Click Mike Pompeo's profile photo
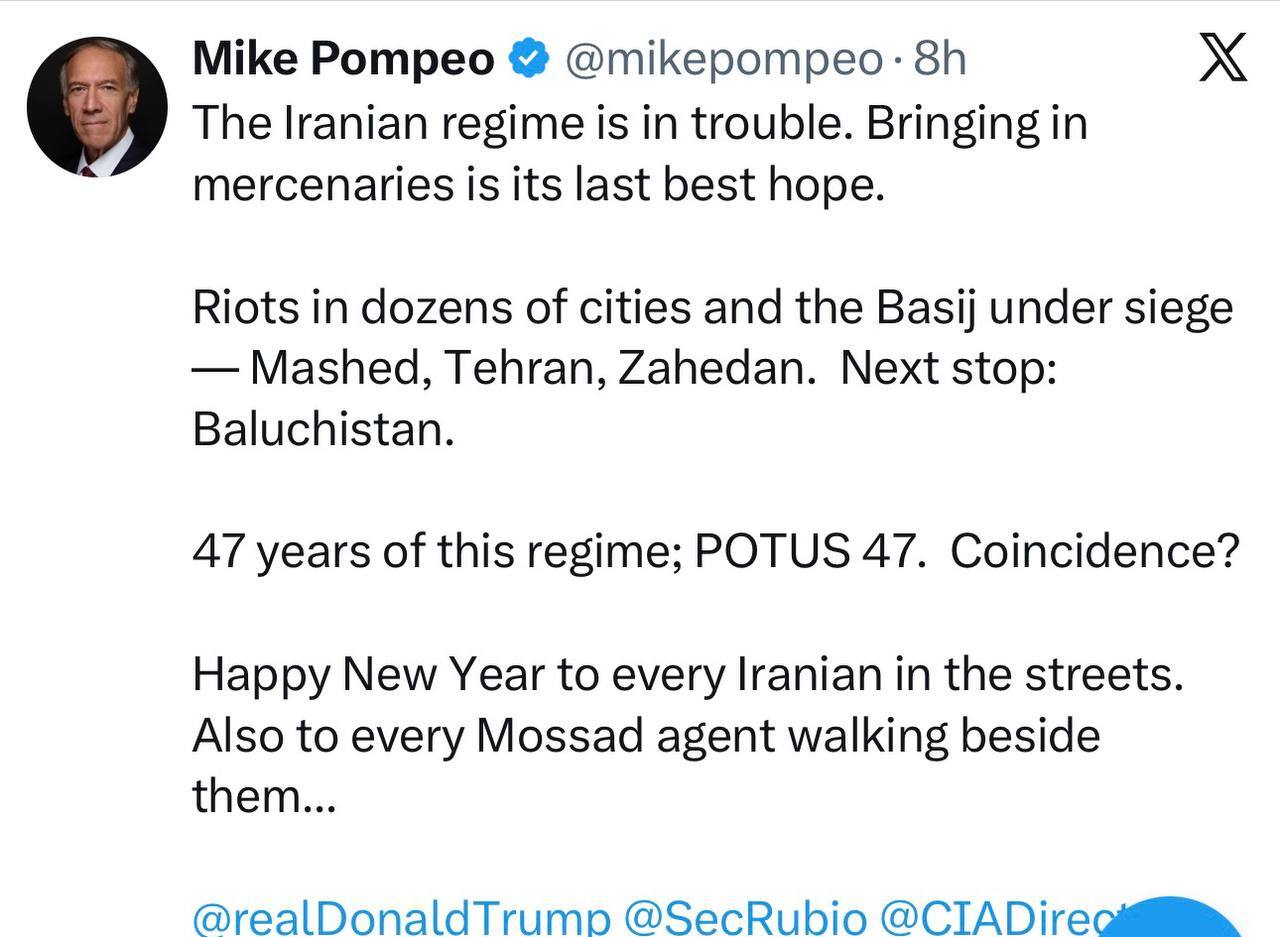The height and width of the screenshot is (937, 1280). (x=97, y=107)
